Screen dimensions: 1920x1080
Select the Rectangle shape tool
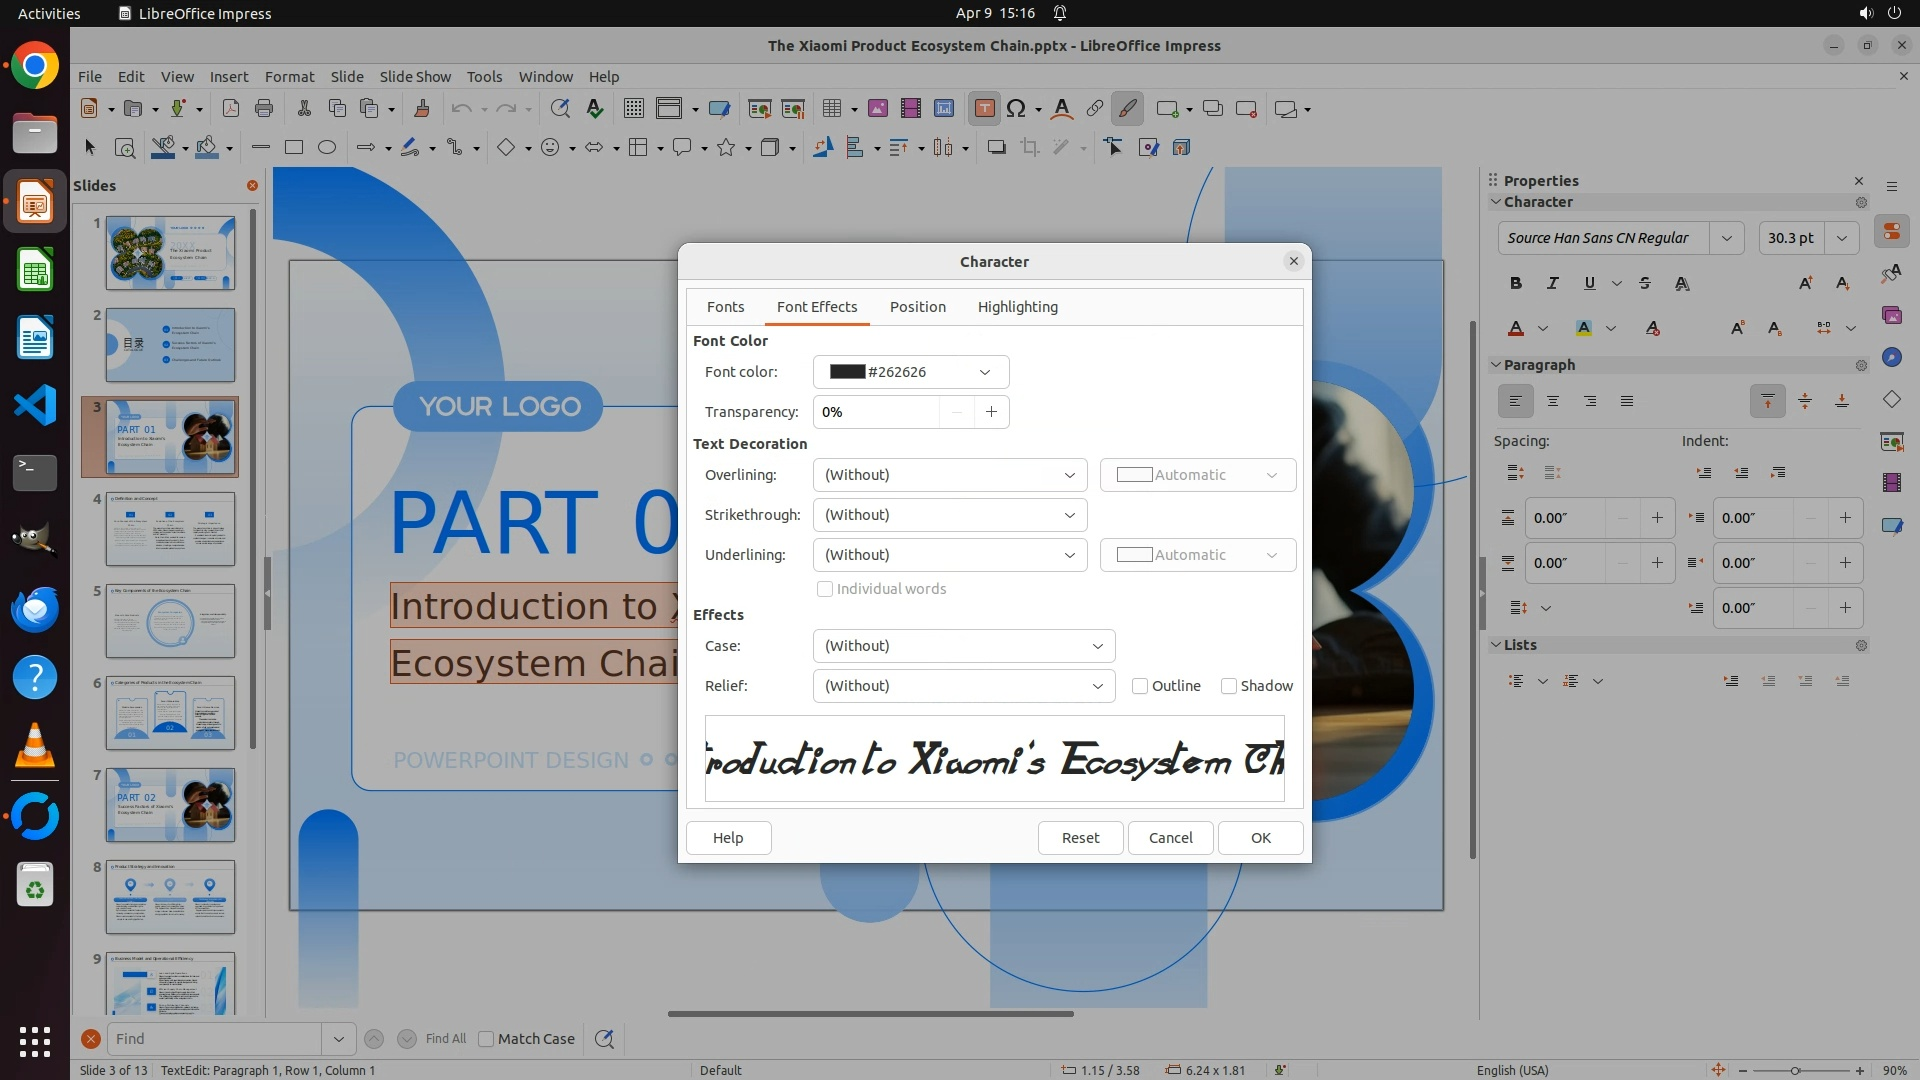[293, 148]
